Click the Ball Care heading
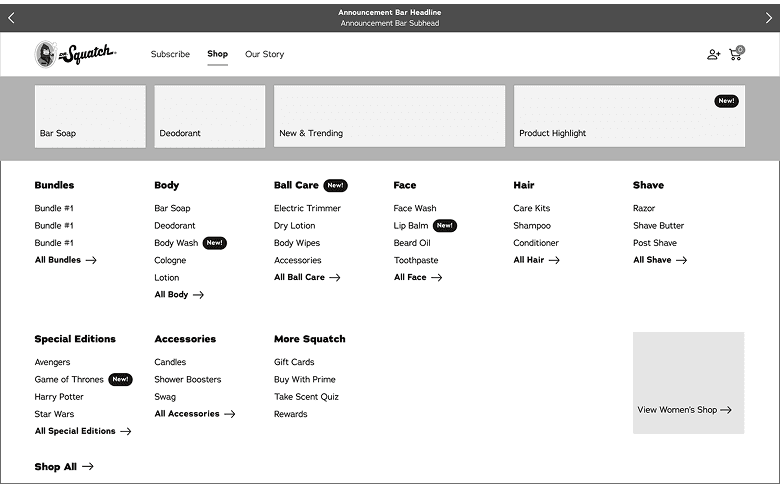Image resolution: width=780 pixels, height=488 pixels. click(x=296, y=185)
